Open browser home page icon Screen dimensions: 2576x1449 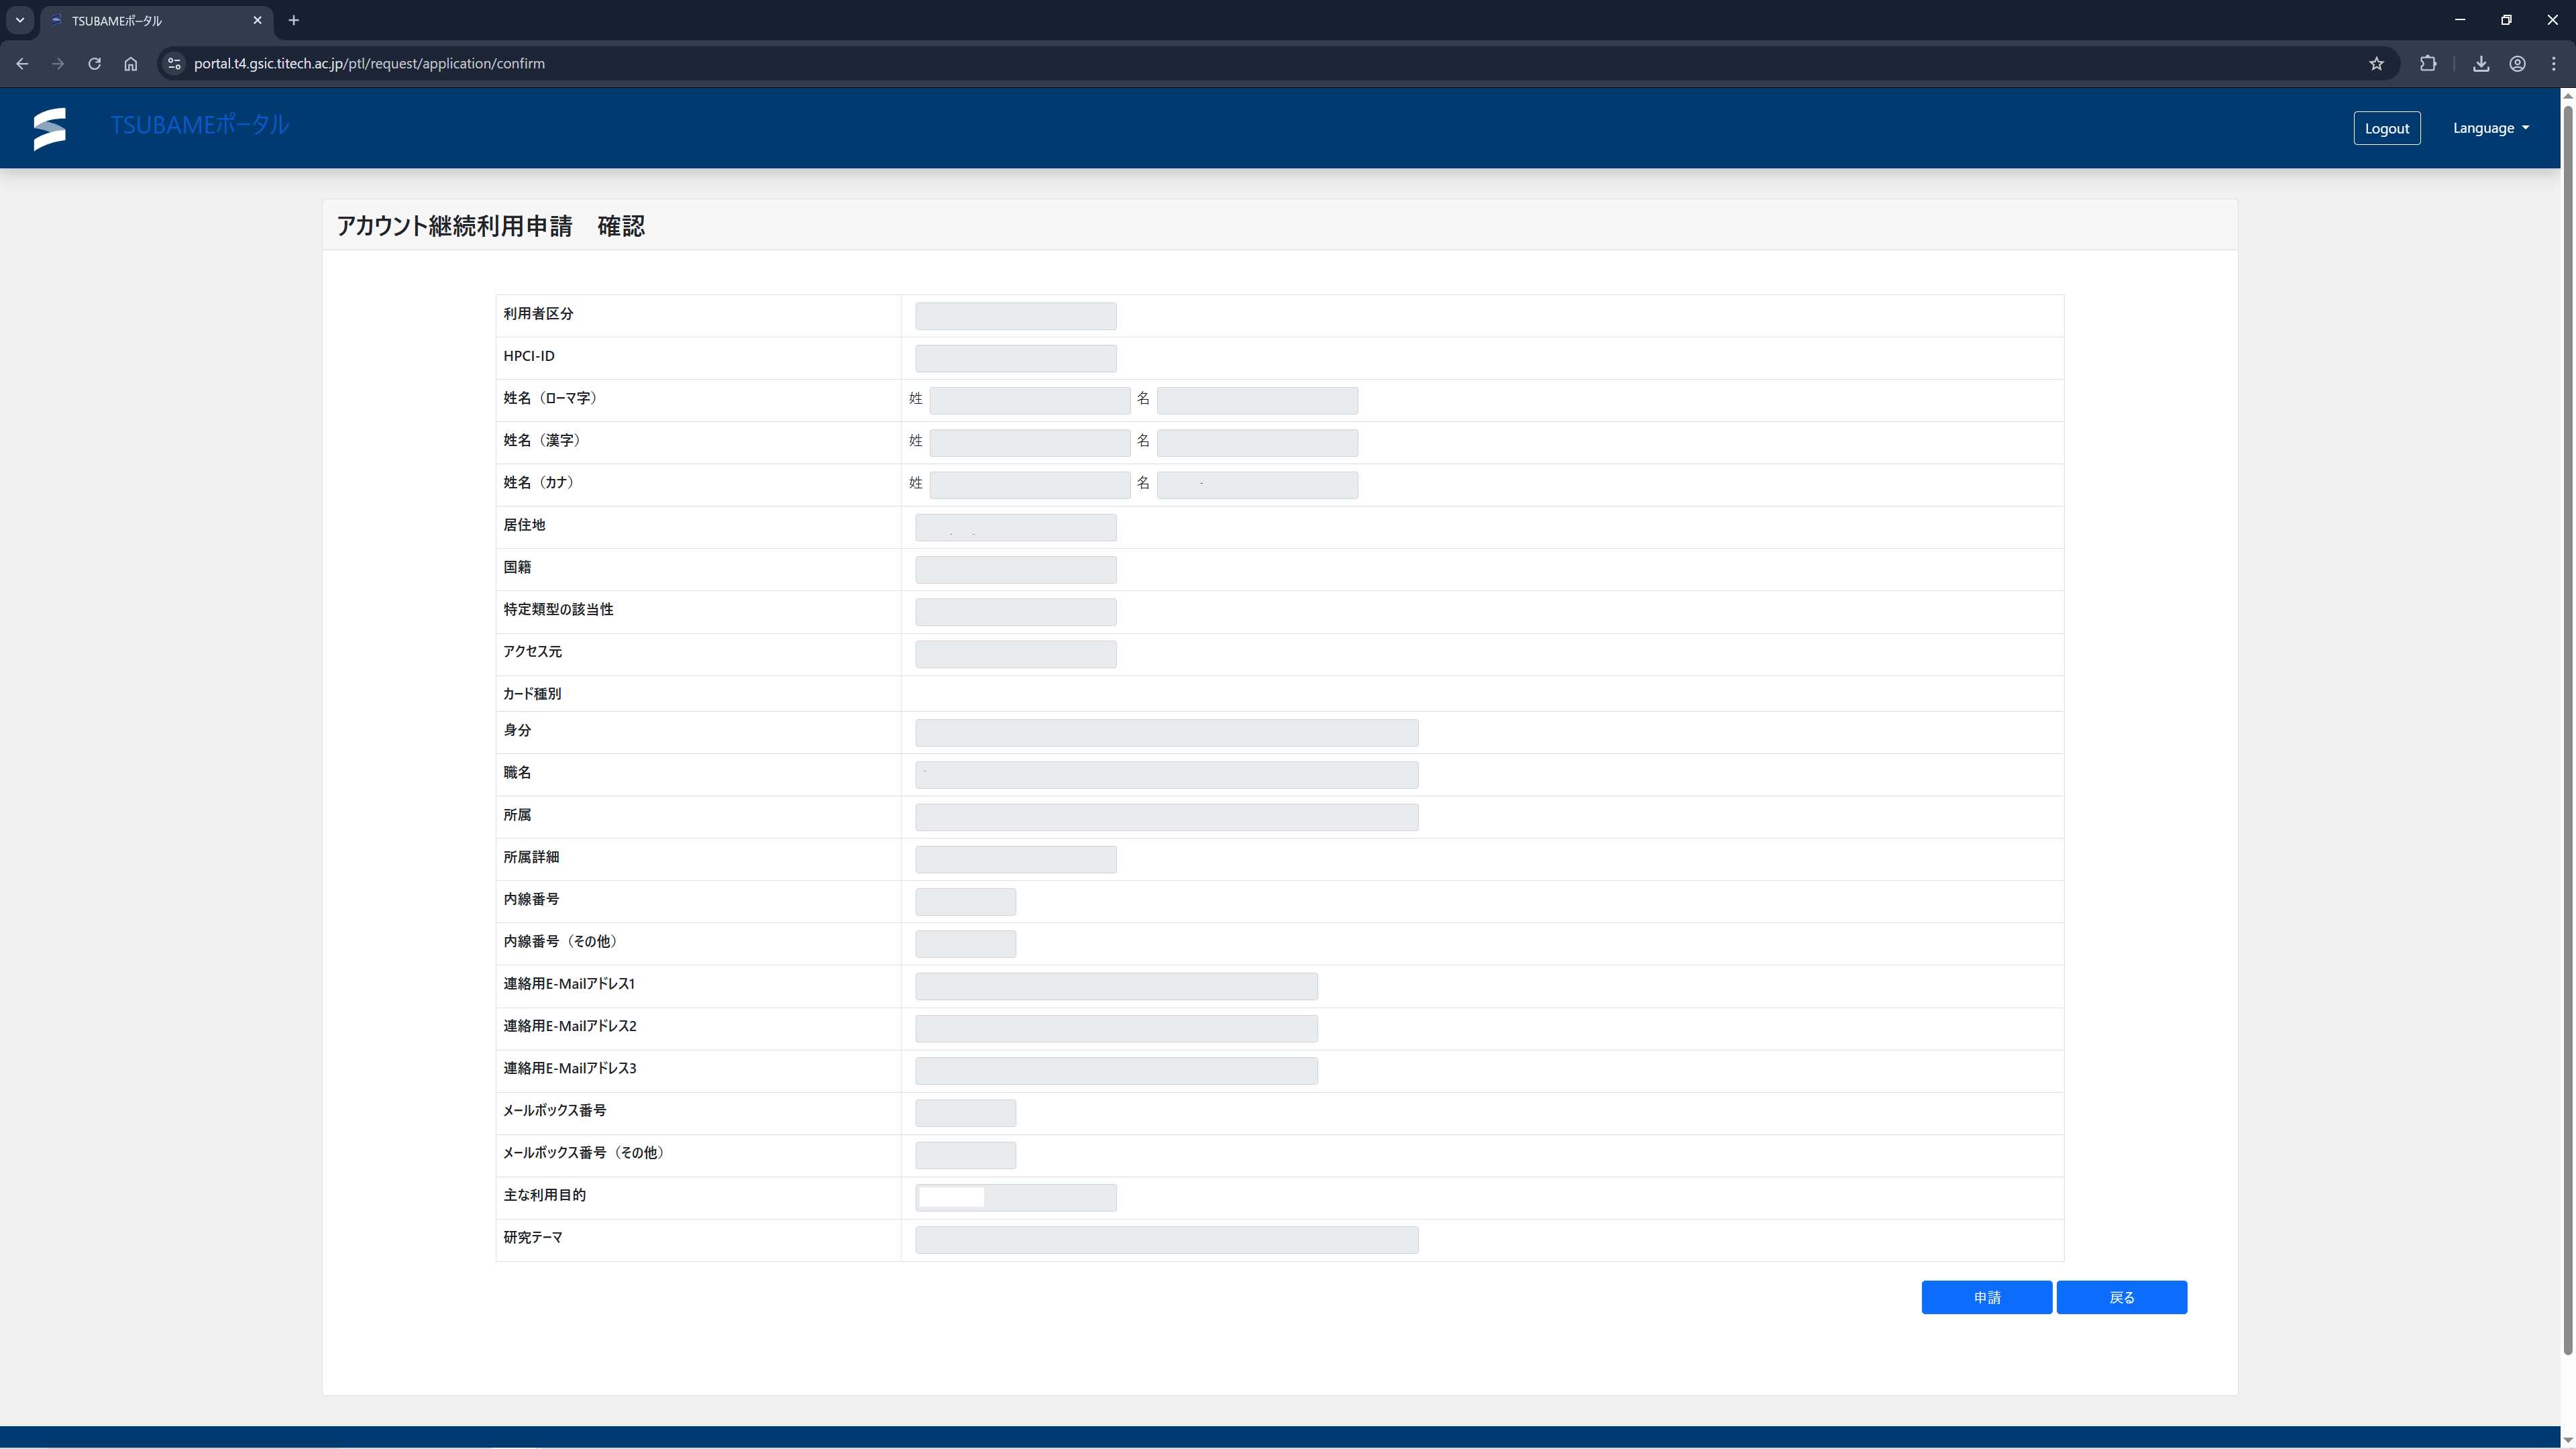(x=131, y=63)
